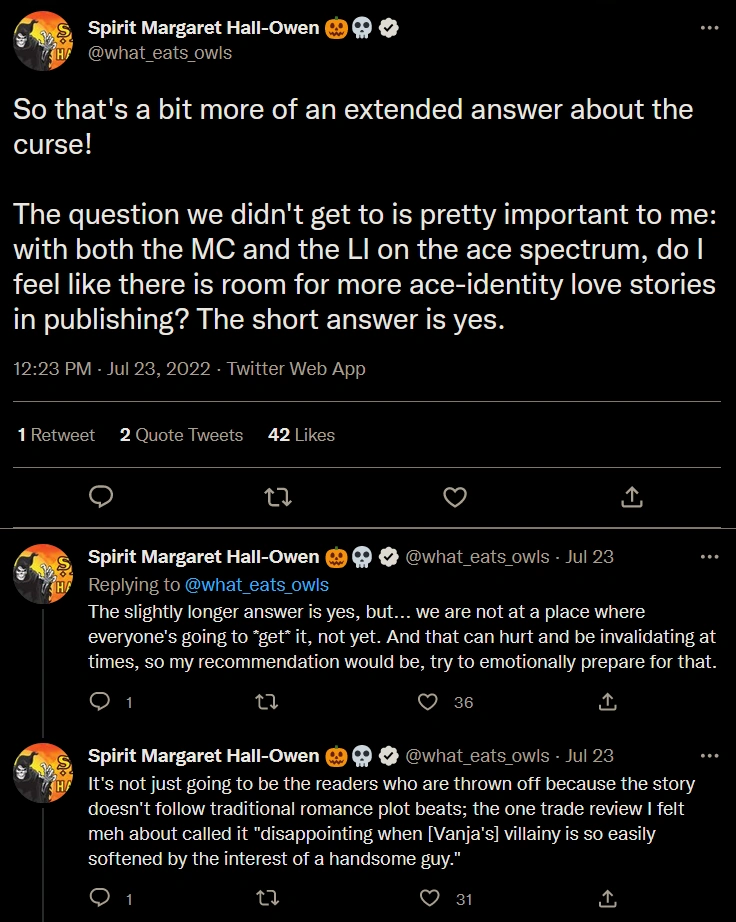Viewport: 736px width, 922px height.
Task: Open more menu on trade review reply
Action: [710, 756]
